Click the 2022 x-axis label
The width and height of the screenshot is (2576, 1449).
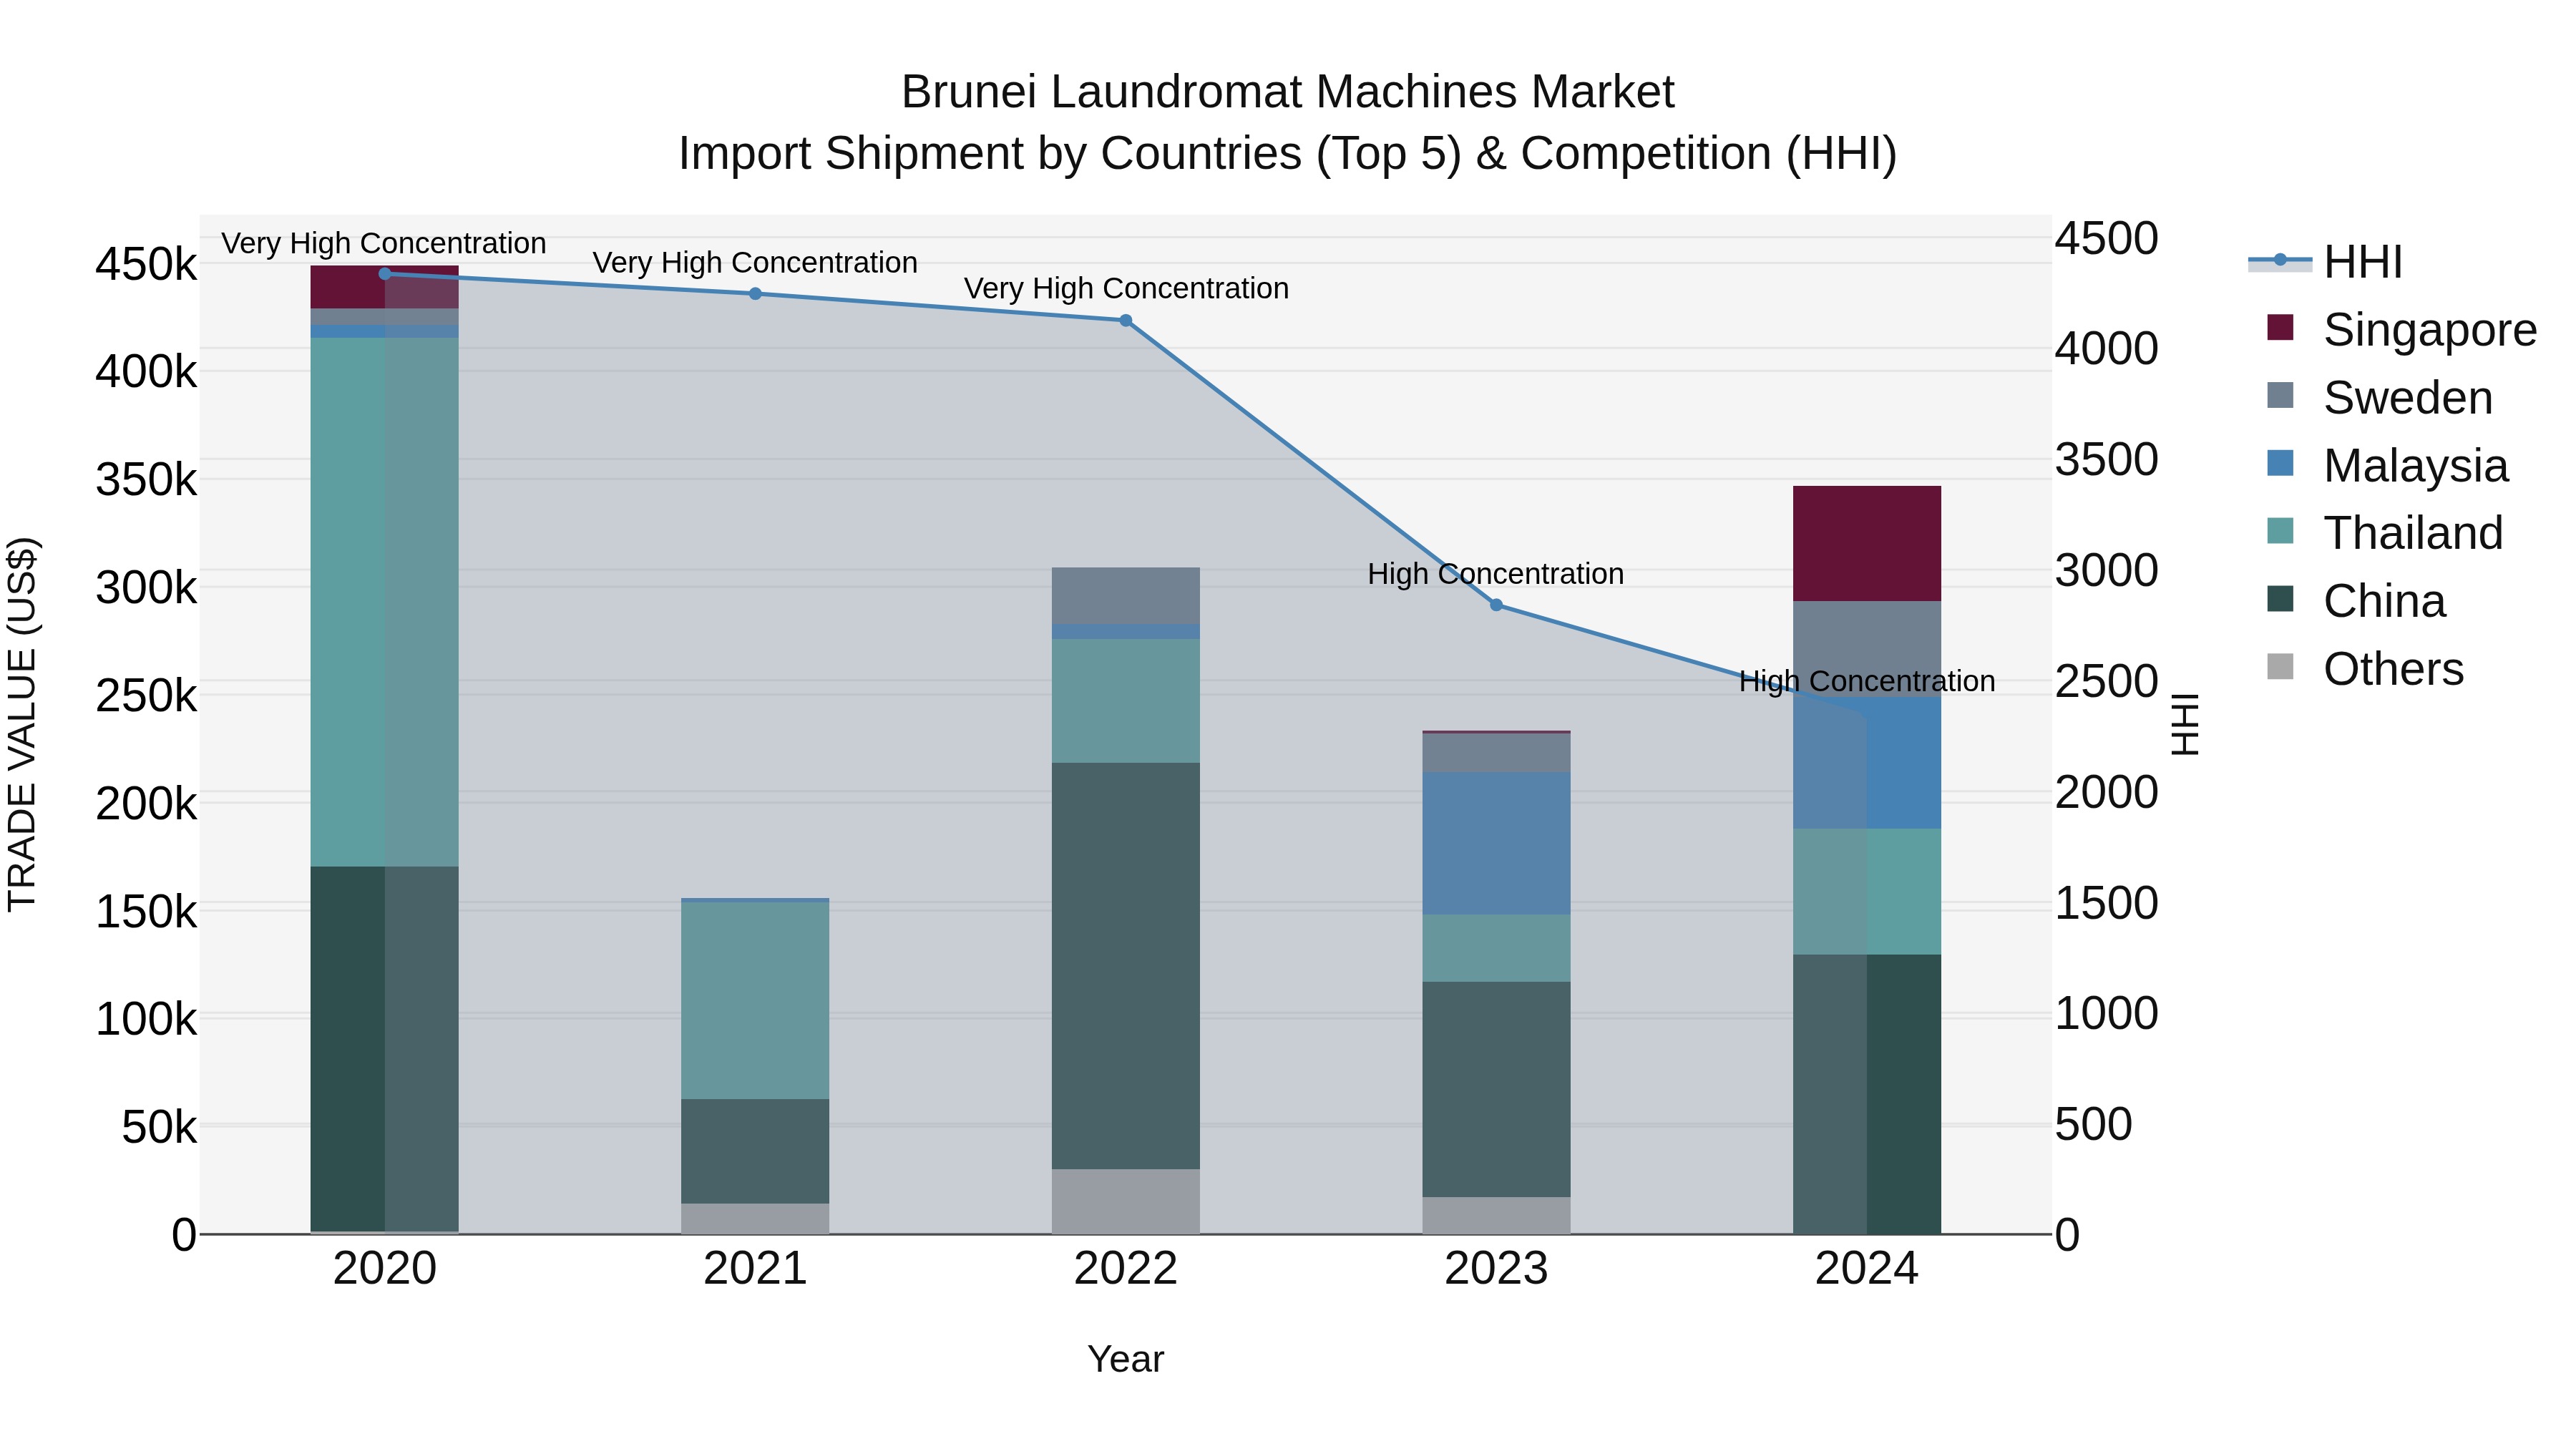tap(1126, 1269)
